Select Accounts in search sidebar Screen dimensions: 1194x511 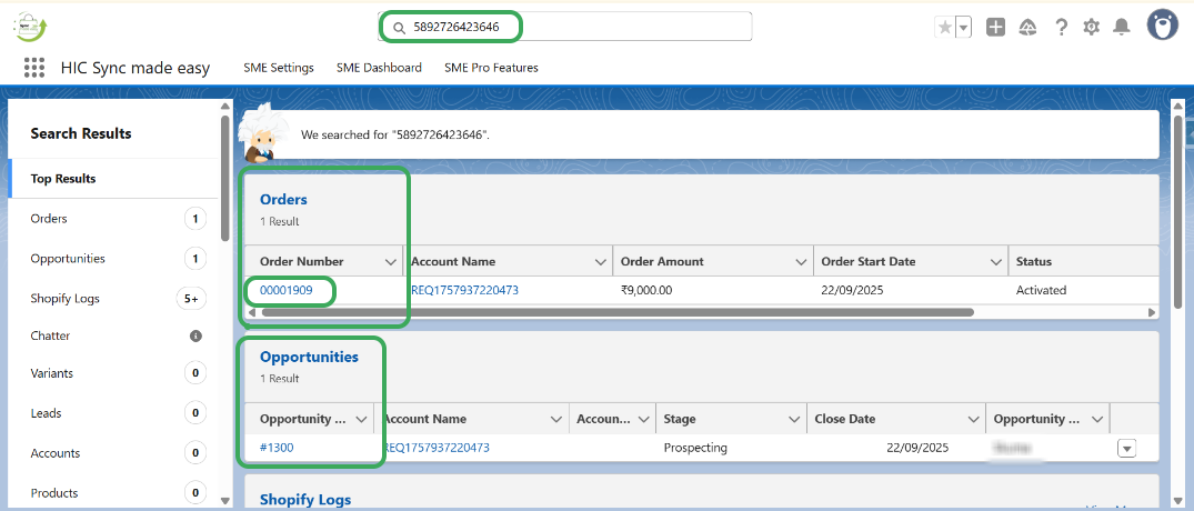point(113,453)
